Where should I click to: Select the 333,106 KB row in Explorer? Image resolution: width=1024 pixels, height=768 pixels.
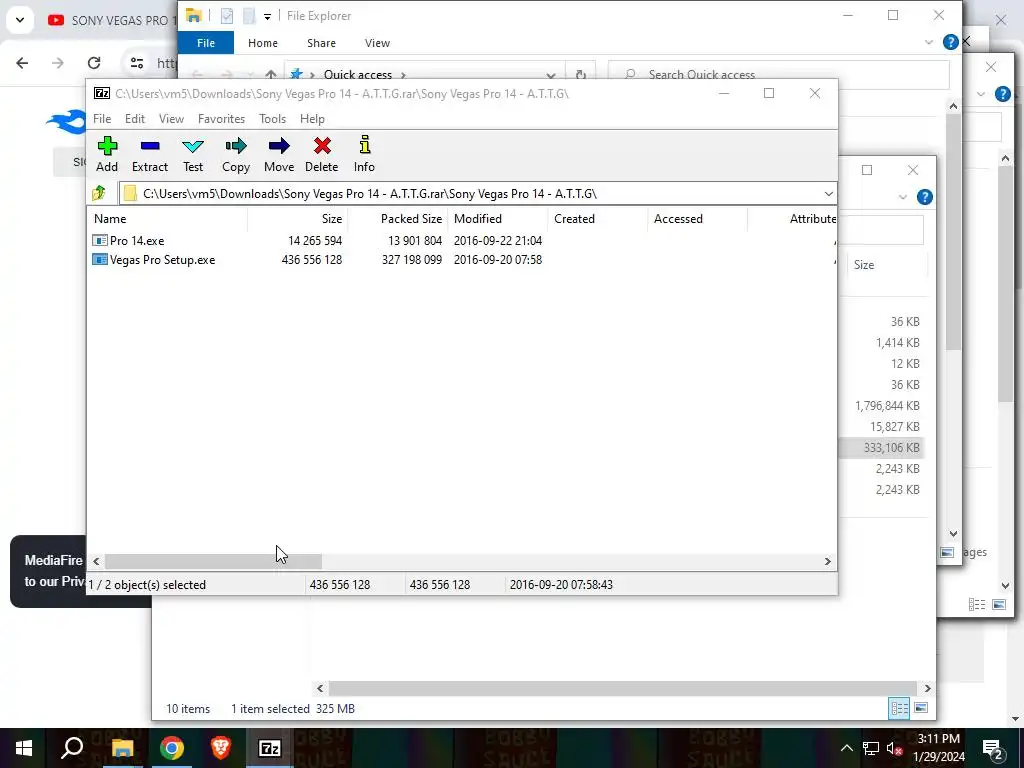coord(882,448)
